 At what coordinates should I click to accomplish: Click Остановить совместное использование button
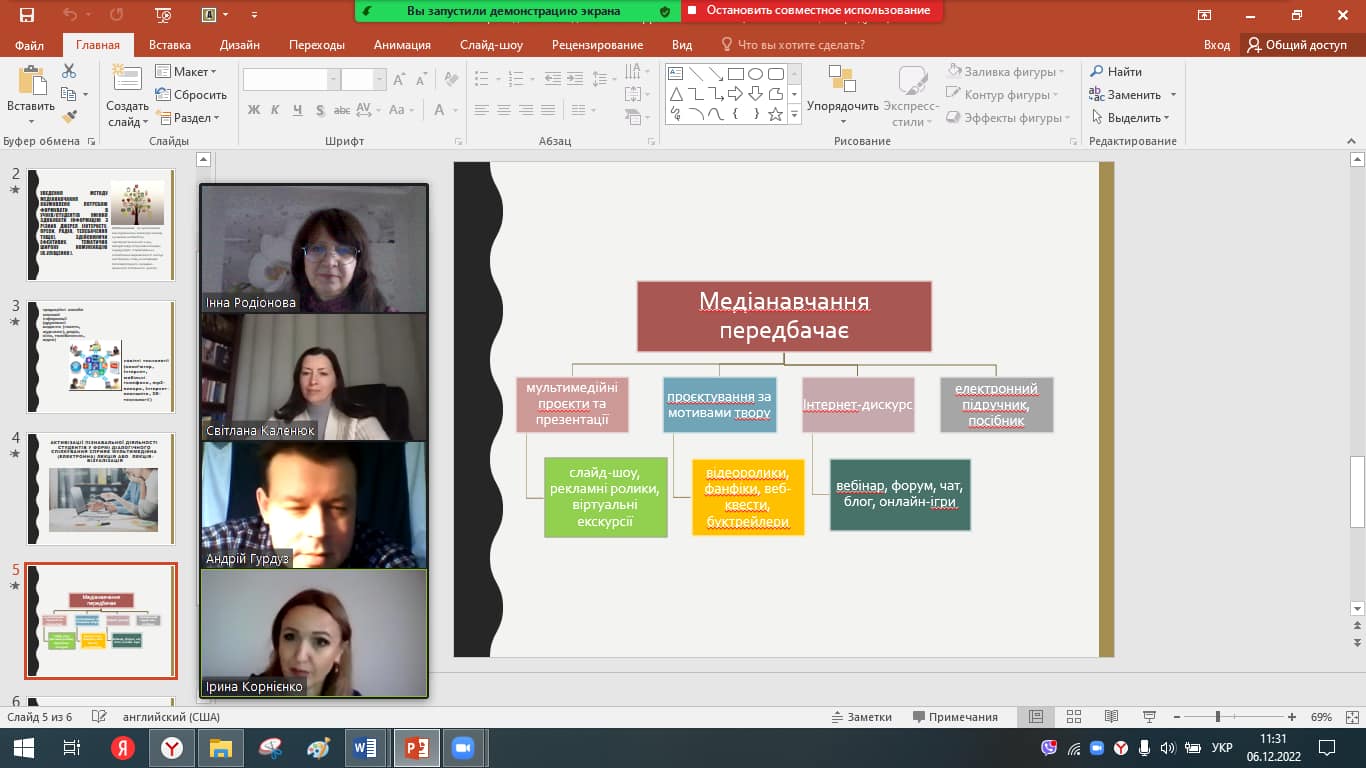pyautogui.click(x=811, y=11)
